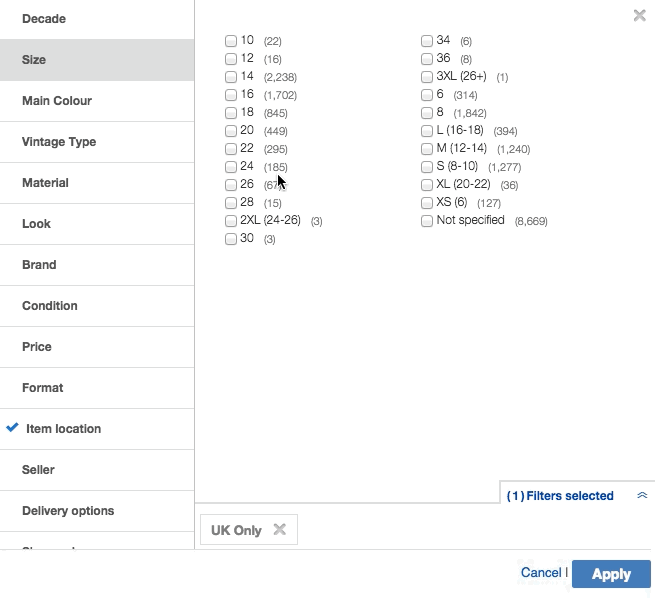Screen dimensions: 655x598
Task: Collapse the Filters selected panel arrow
Action: [642, 495]
